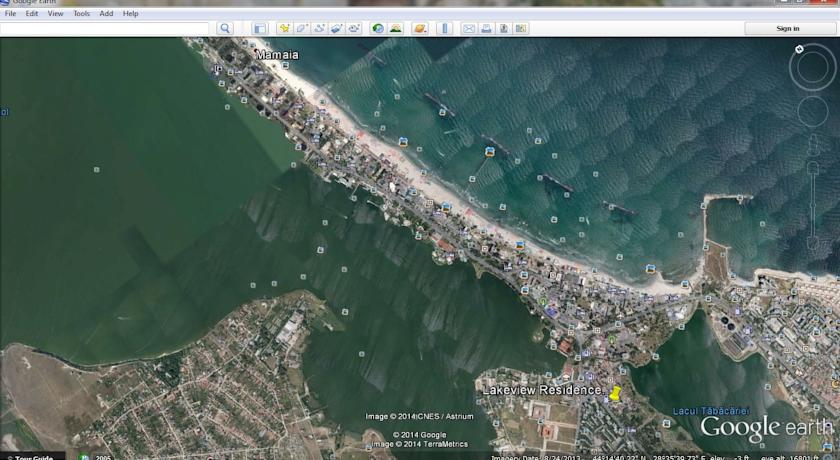Click the Lakeview Residence yellow pushpin

pos(615,393)
